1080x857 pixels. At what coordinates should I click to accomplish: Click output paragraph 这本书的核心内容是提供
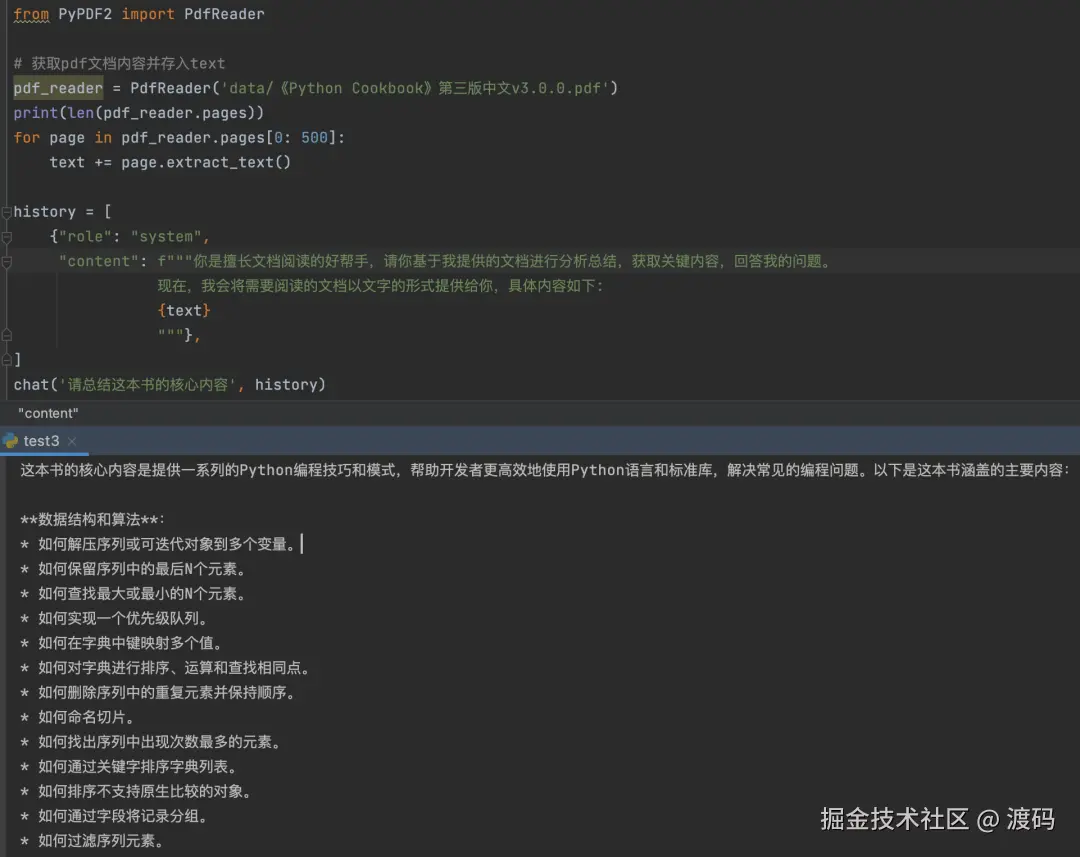coord(545,470)
